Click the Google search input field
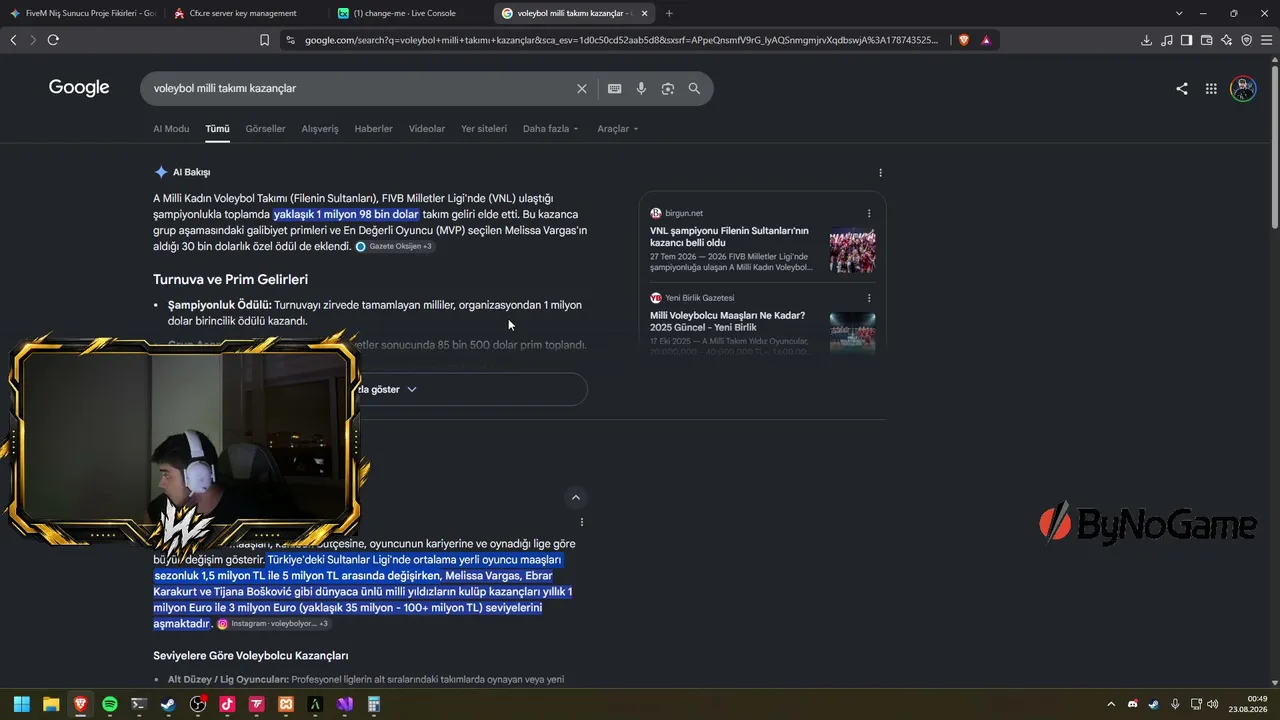The image size is (1280, 720). click(360, 88)
